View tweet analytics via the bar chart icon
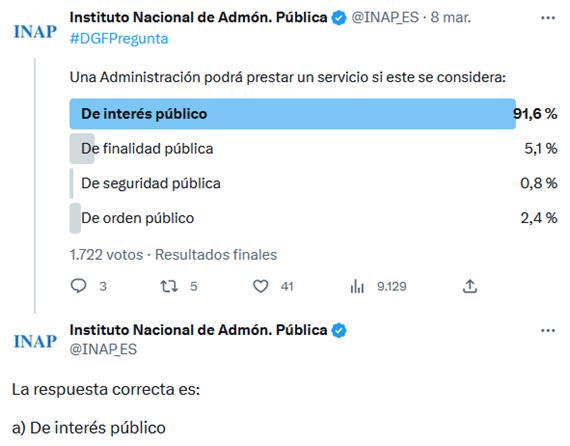The height and width of the screenshot is (446, 570). tap(357, 286)
